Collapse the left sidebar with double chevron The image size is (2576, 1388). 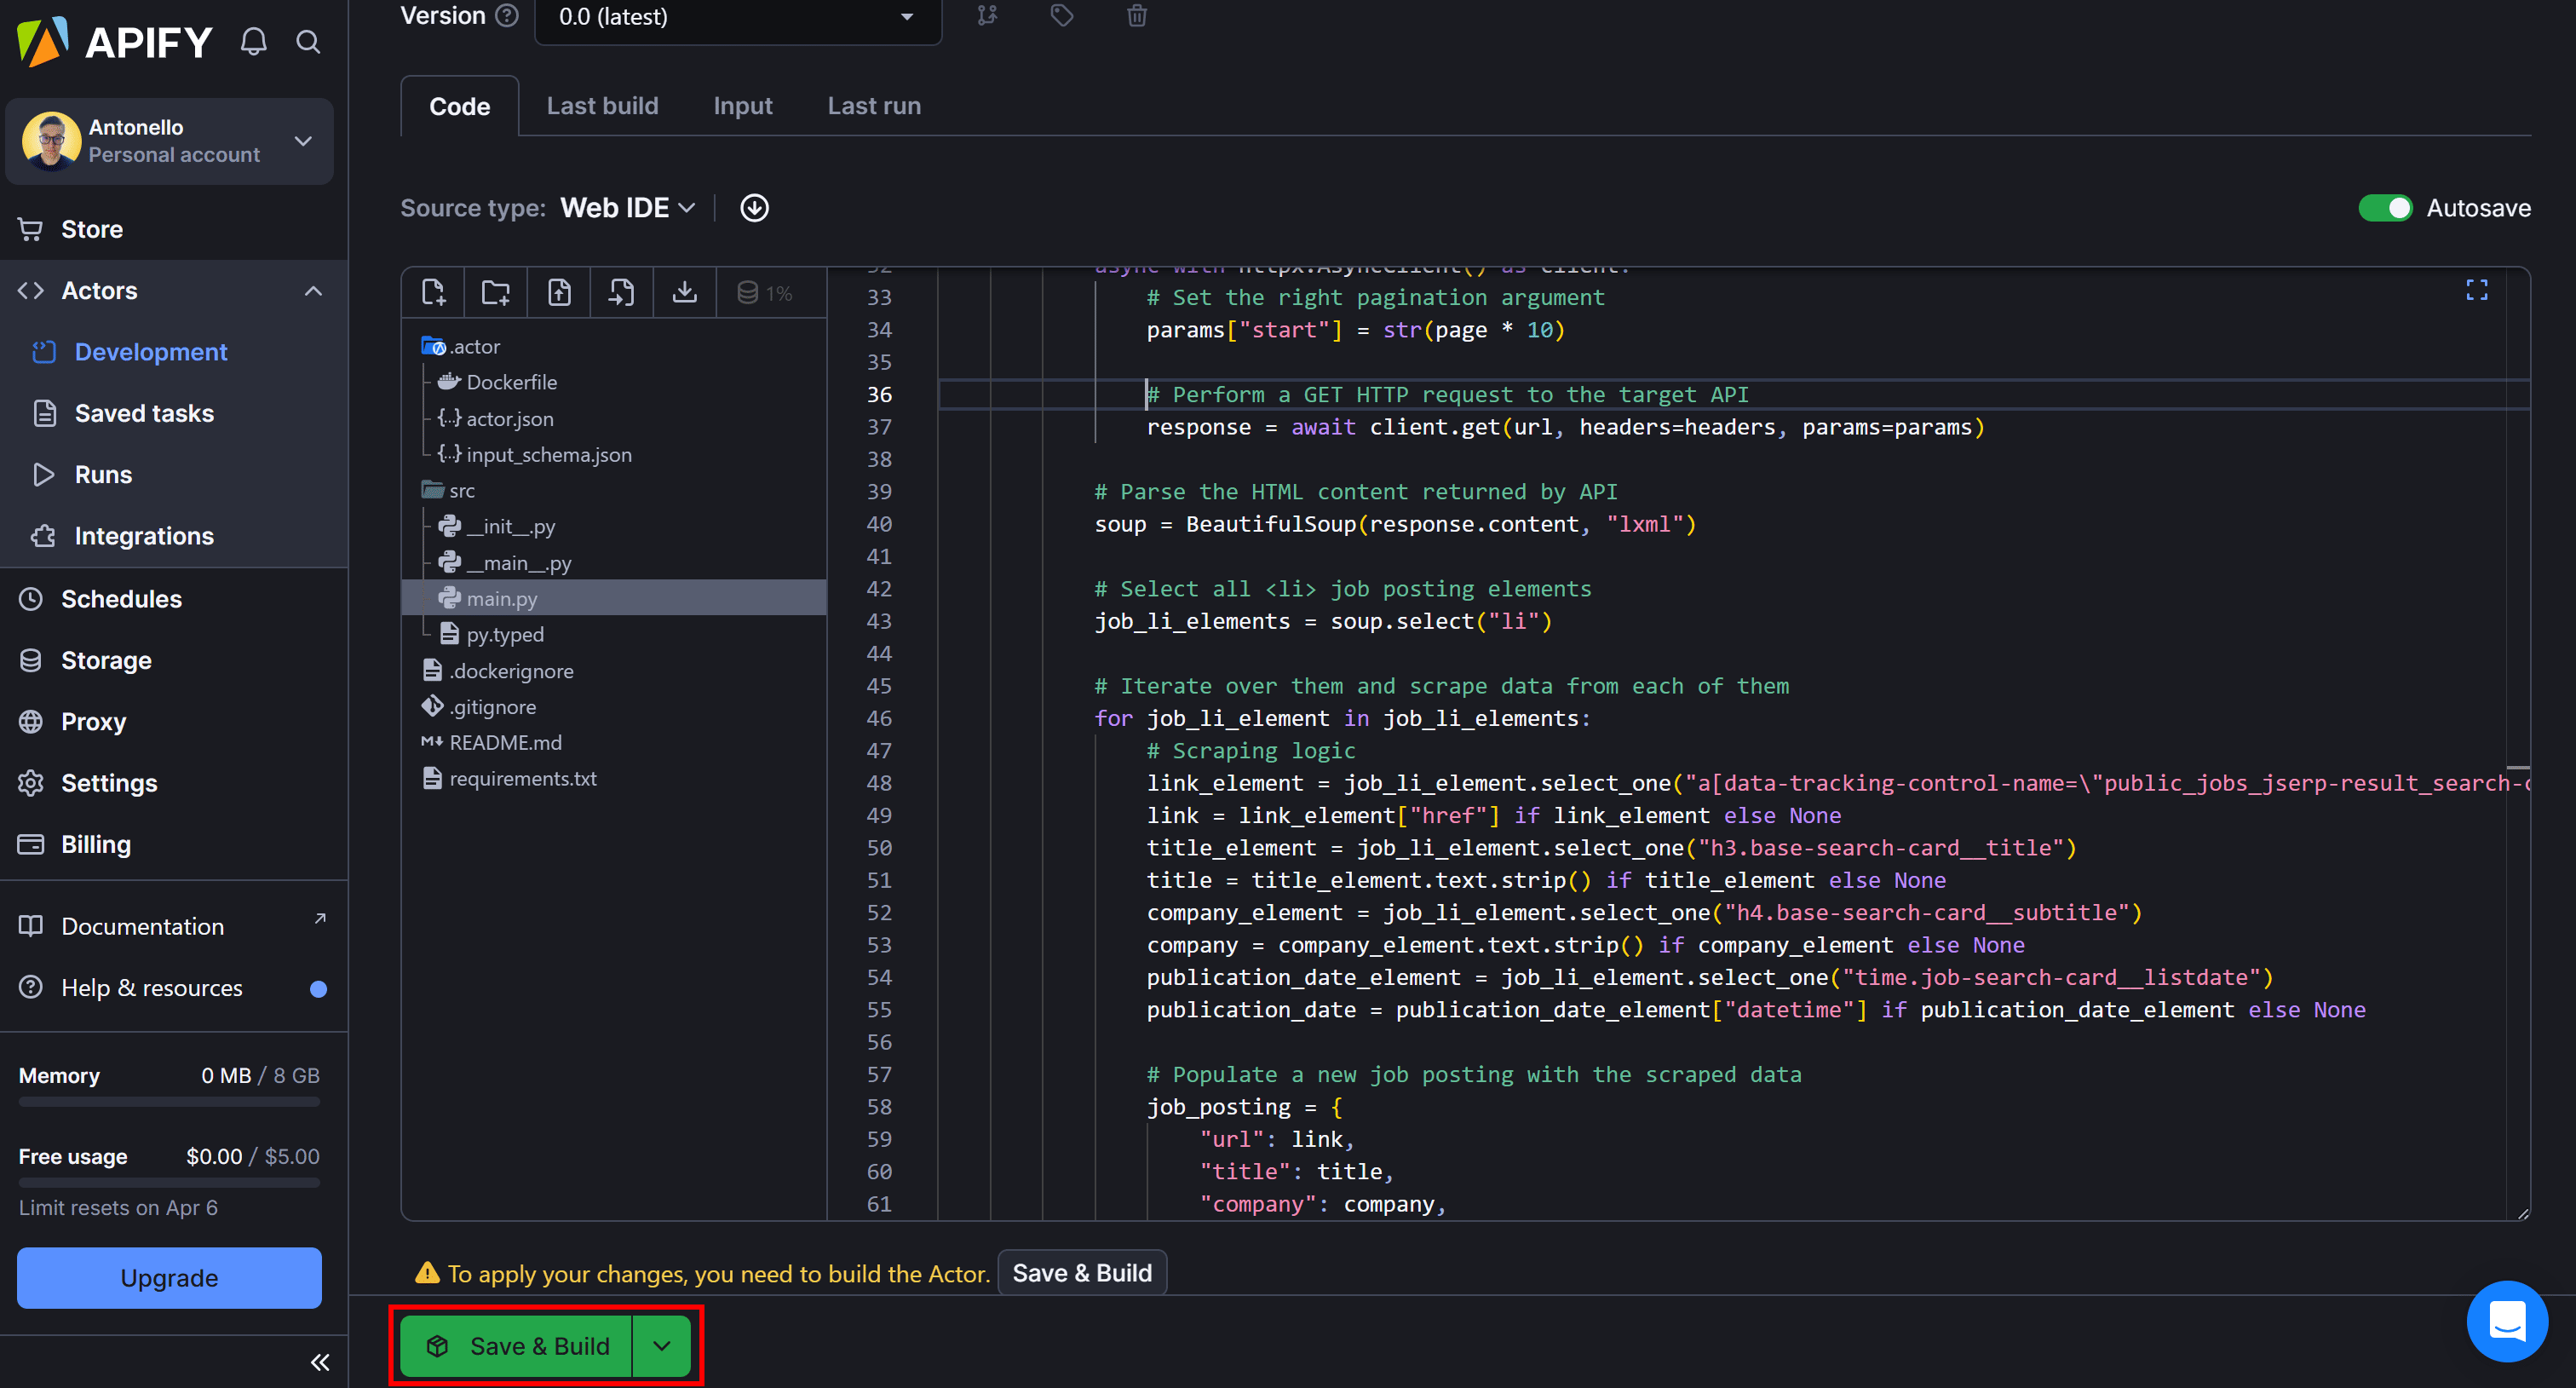[x=320, y=1362]
